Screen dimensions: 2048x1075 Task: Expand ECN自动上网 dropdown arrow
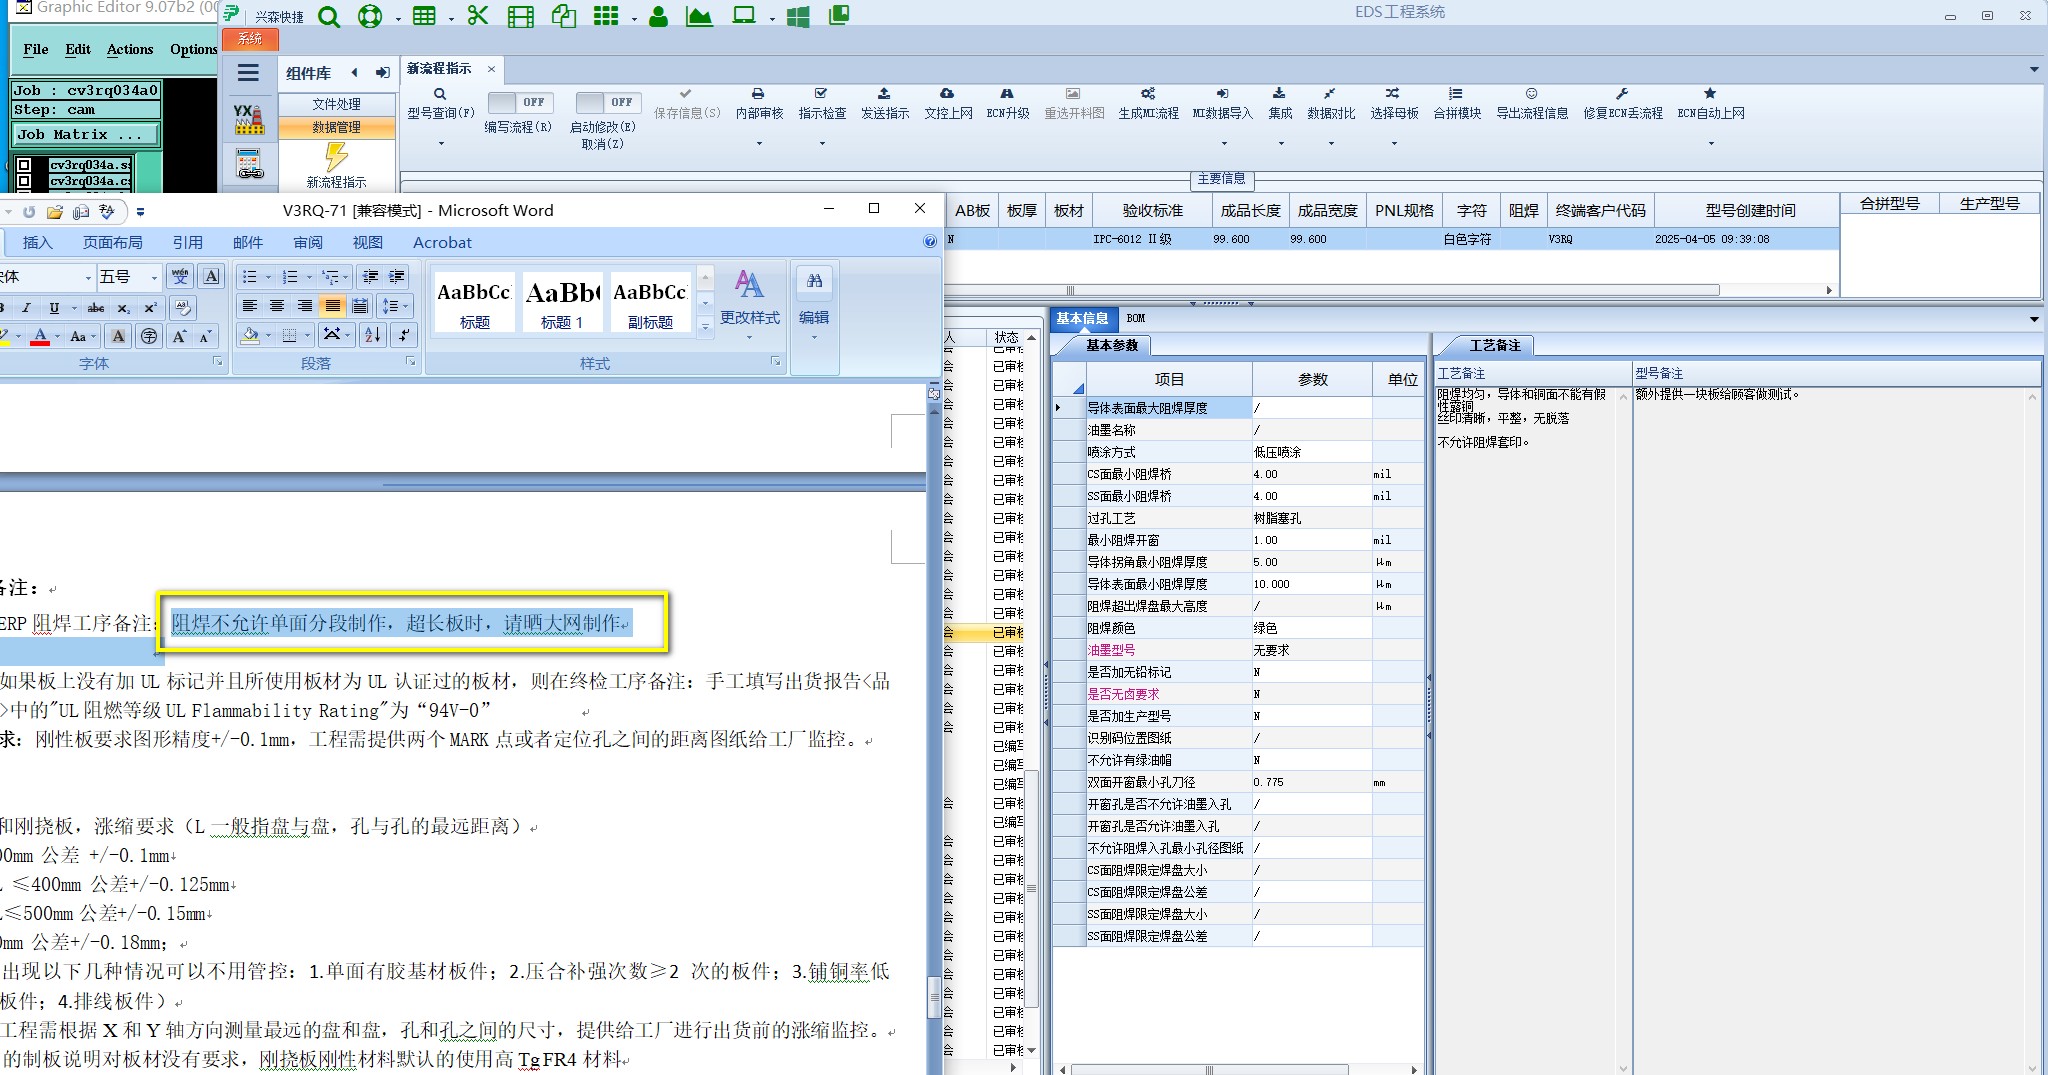1711,143
